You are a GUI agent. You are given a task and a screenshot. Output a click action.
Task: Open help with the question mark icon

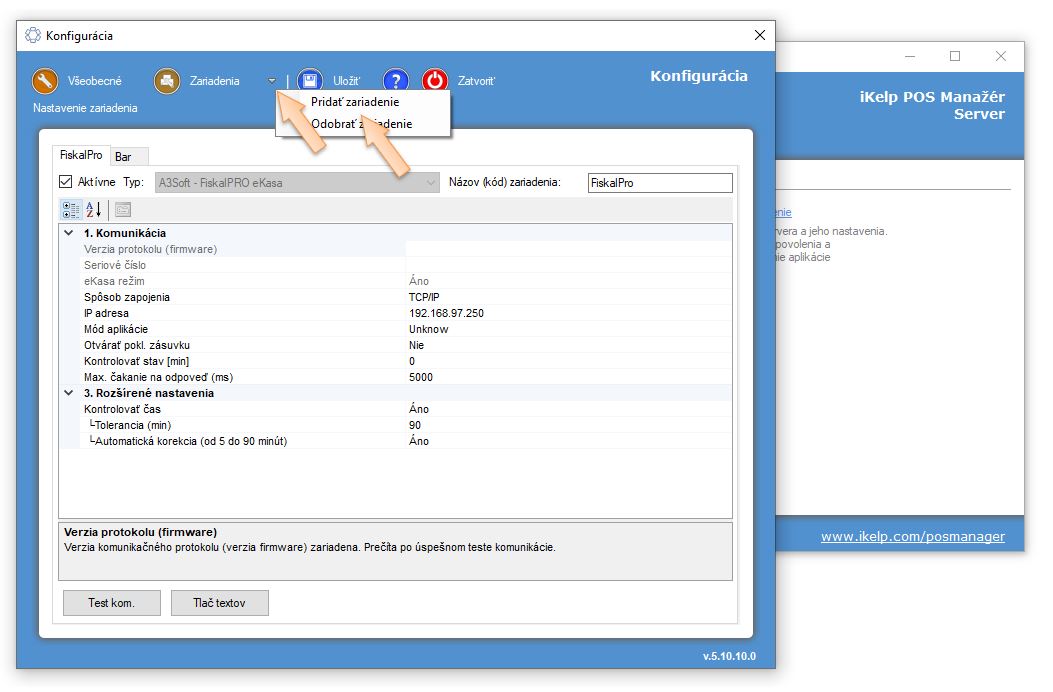pos(396,81)
